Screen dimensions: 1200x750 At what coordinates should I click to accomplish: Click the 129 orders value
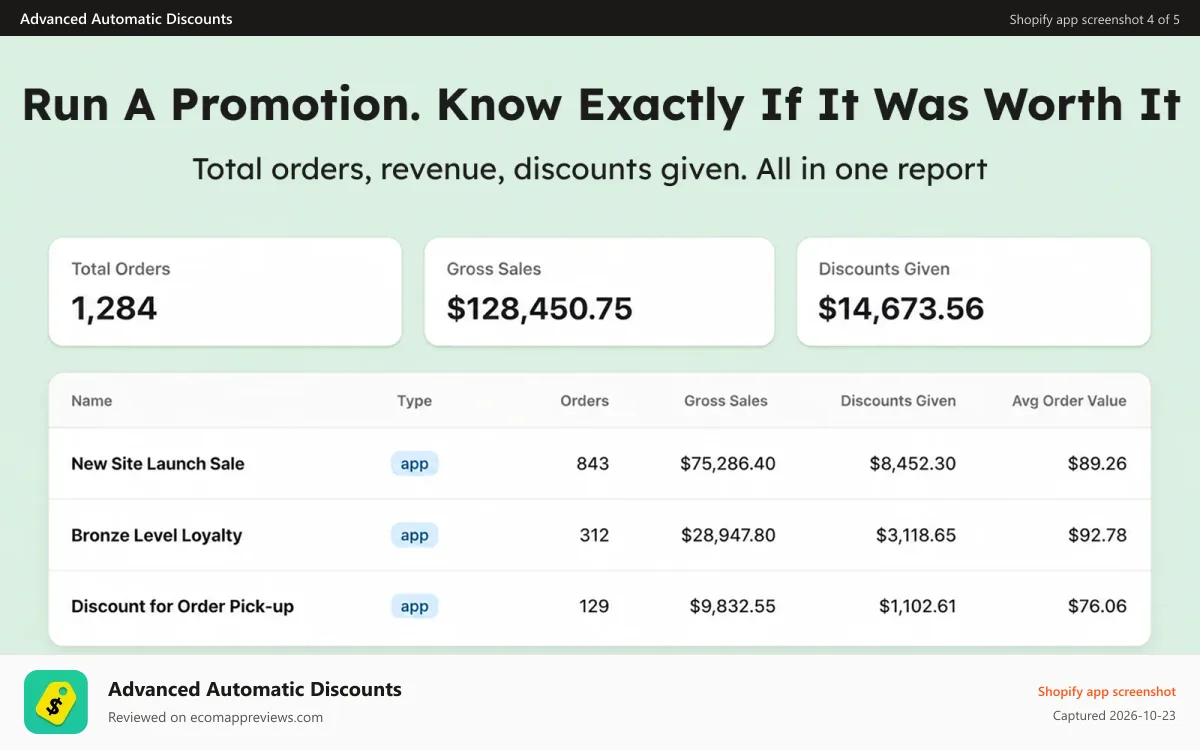click(594, 606)
